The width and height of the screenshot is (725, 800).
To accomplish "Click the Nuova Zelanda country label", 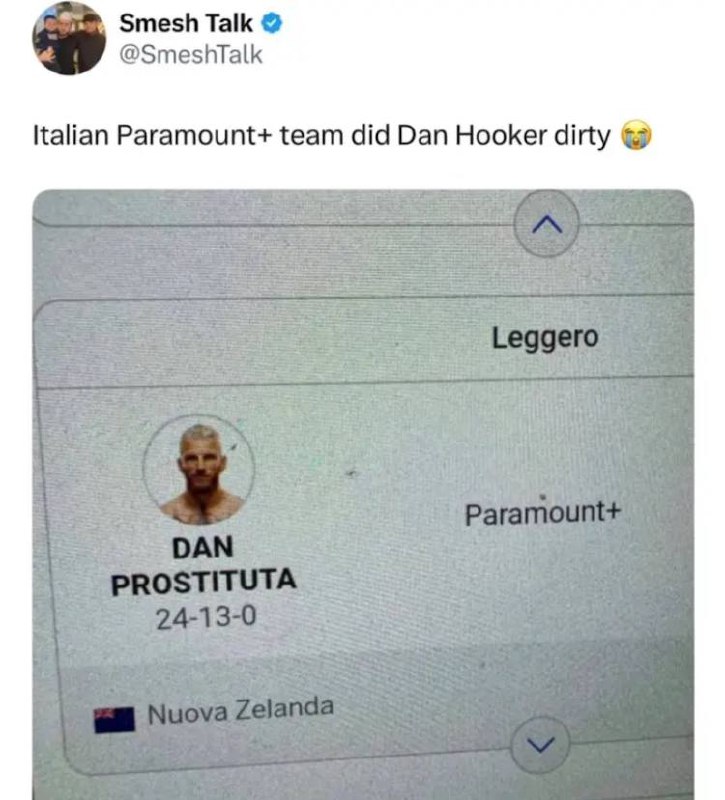I will point(241,710).
